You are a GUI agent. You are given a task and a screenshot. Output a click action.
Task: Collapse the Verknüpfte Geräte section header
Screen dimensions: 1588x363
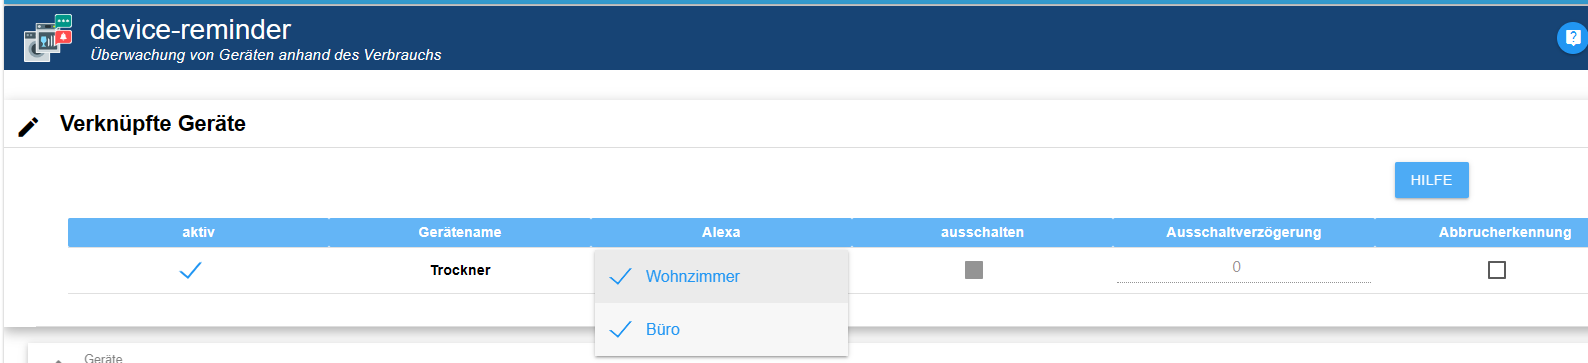[x=796, y=124]
